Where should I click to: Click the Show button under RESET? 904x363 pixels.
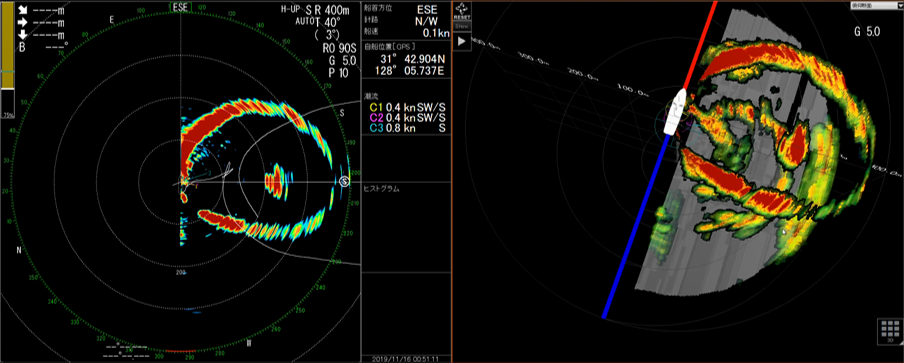click(462, 26)
